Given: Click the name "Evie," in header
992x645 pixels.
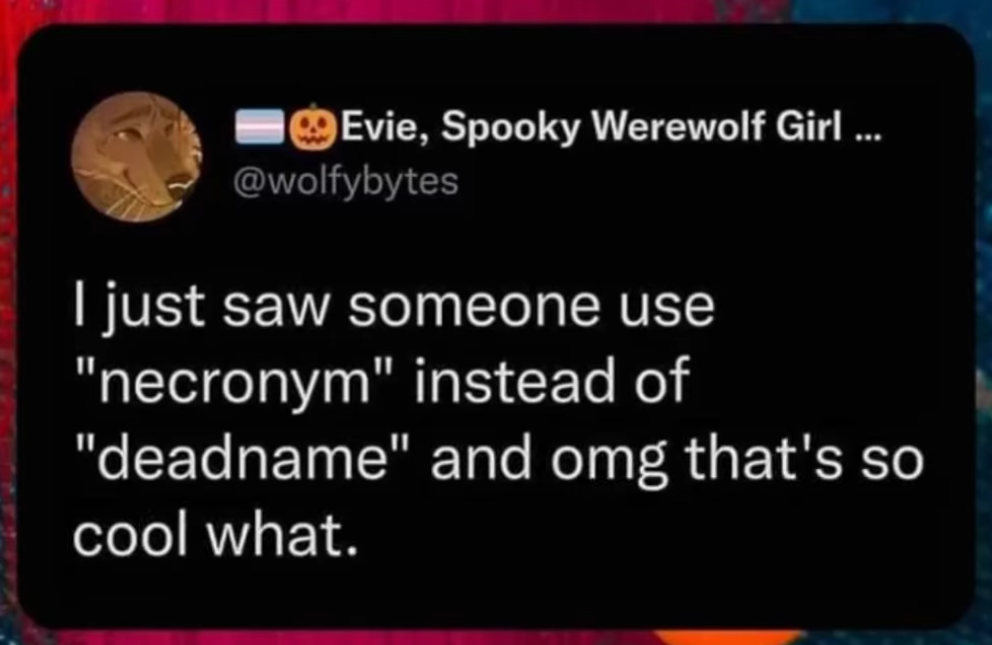Looking at the screenshot, I should tap(387, 127).
